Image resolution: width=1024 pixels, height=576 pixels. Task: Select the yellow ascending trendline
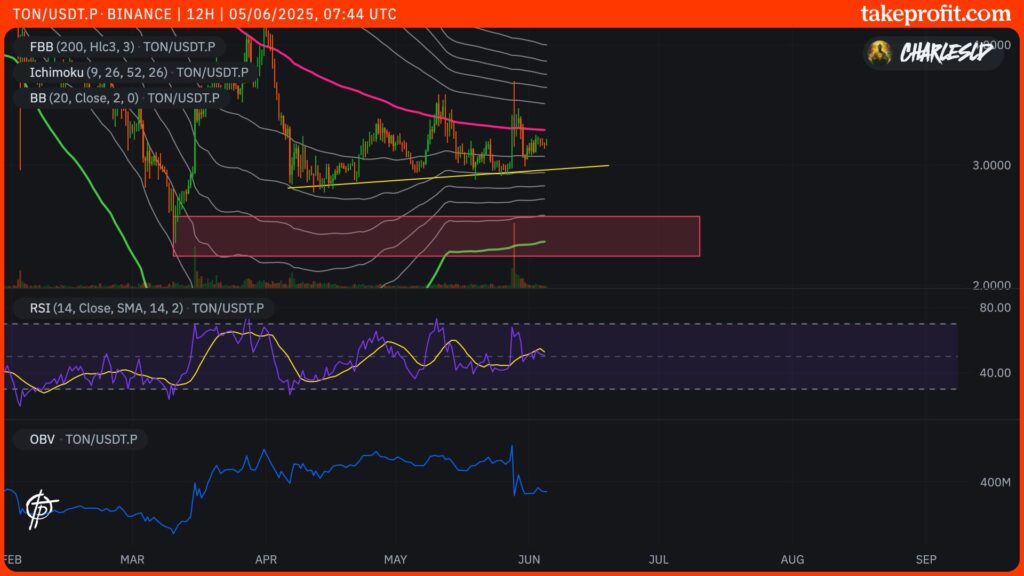pos(450,176)
